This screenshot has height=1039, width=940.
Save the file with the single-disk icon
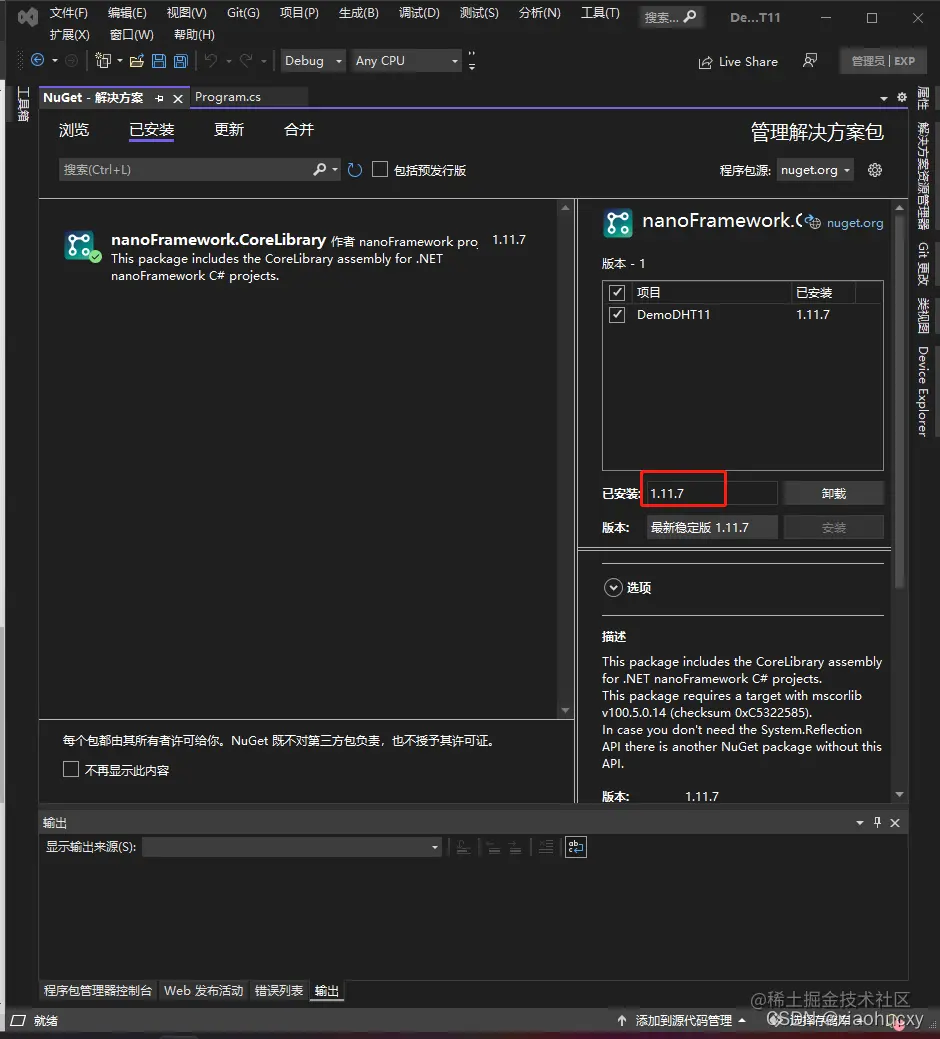tap(159, 61)
